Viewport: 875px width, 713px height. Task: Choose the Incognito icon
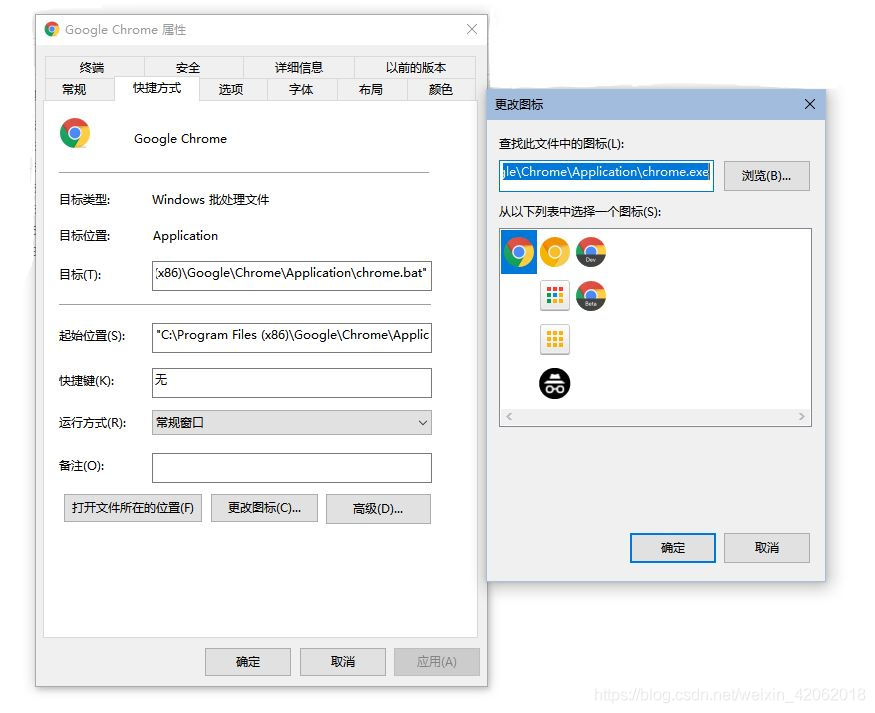pyautogui.click(x=555, y=383)
